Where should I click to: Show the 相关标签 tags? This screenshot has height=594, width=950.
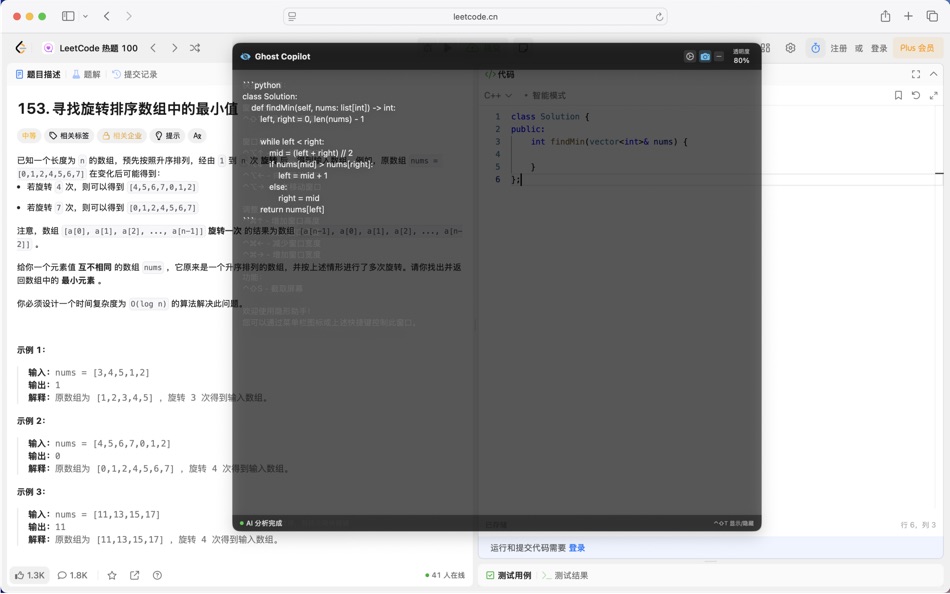tap(69, 136)
